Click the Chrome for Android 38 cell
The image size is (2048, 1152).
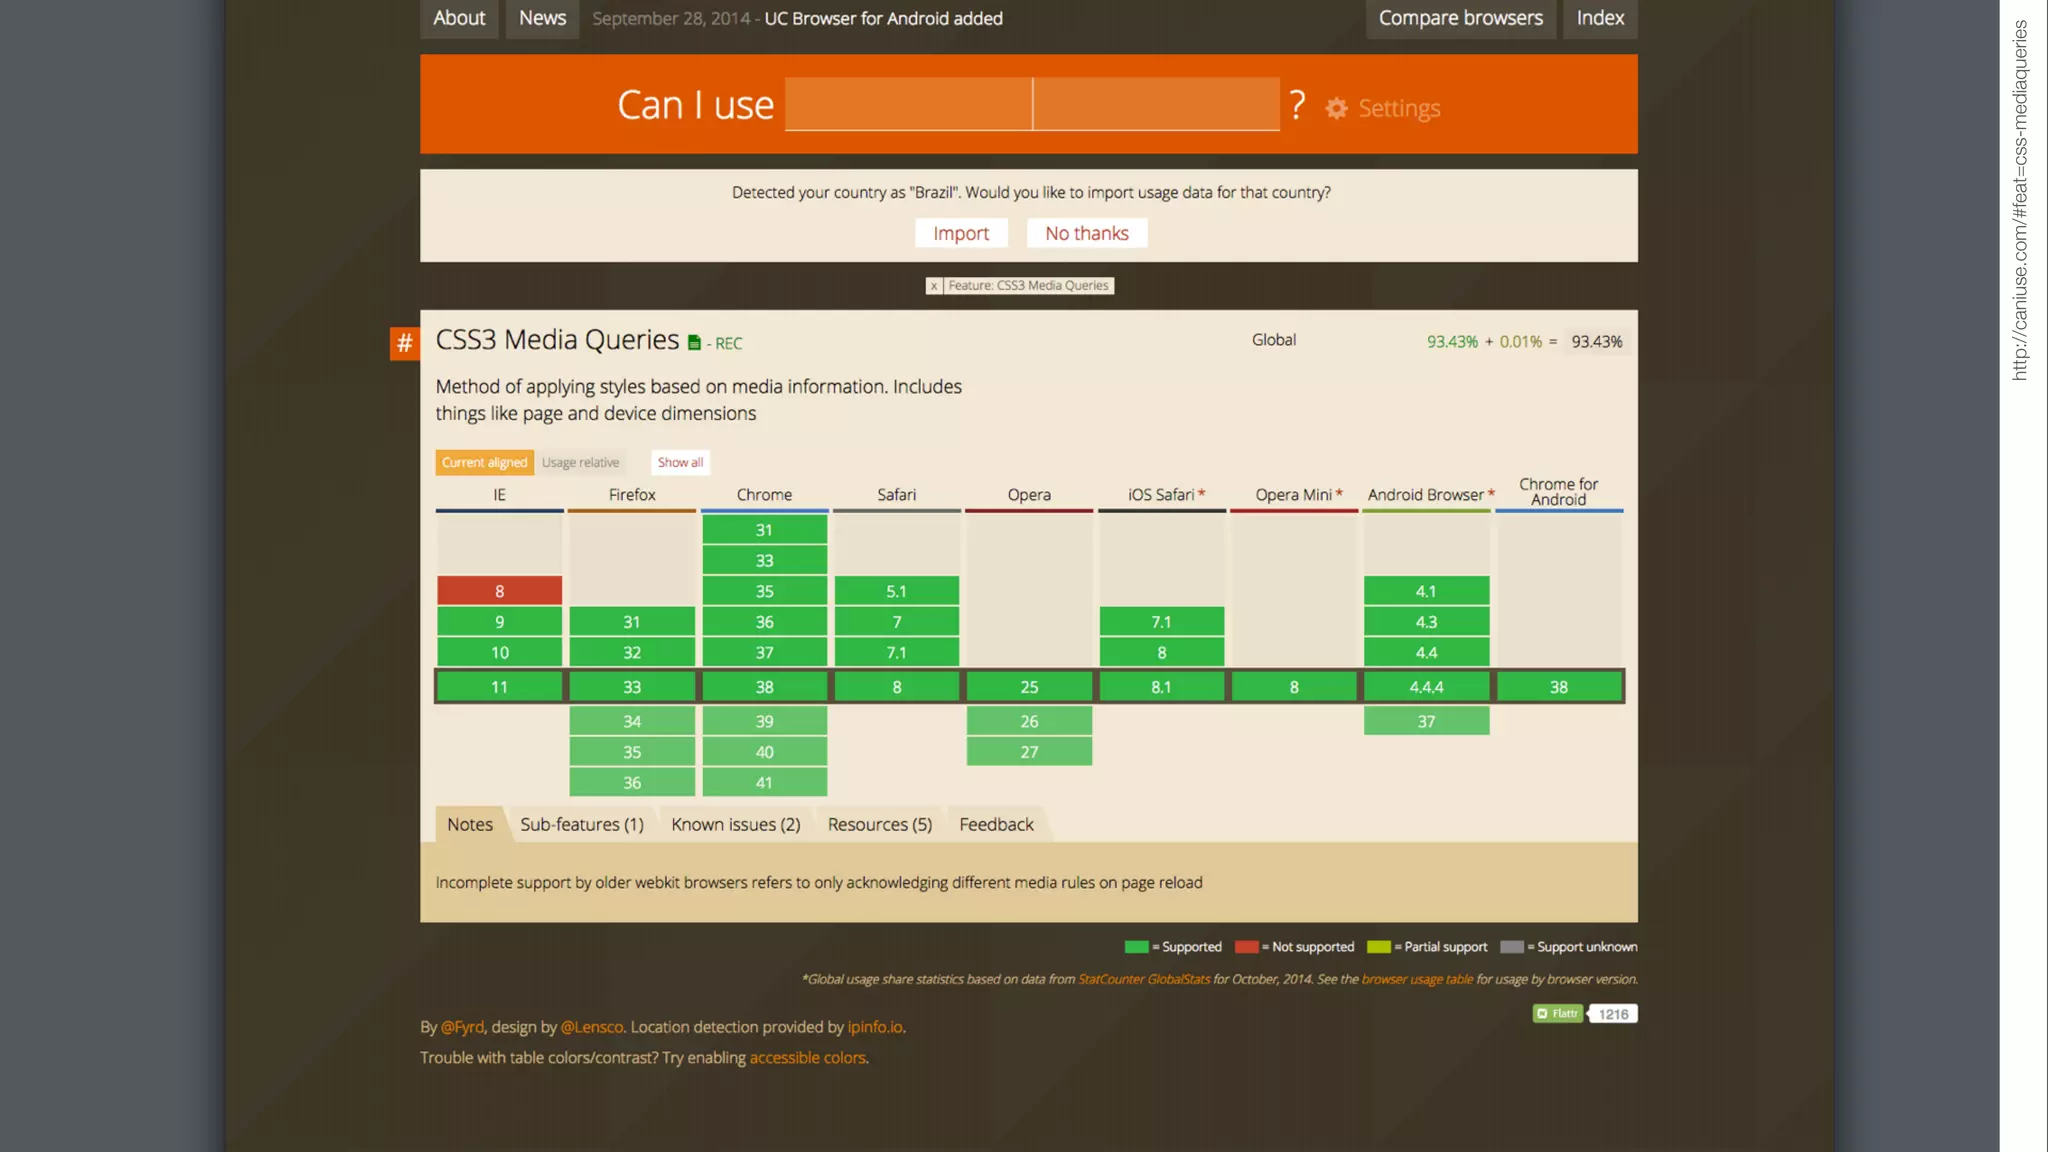tap(1559, 687)
